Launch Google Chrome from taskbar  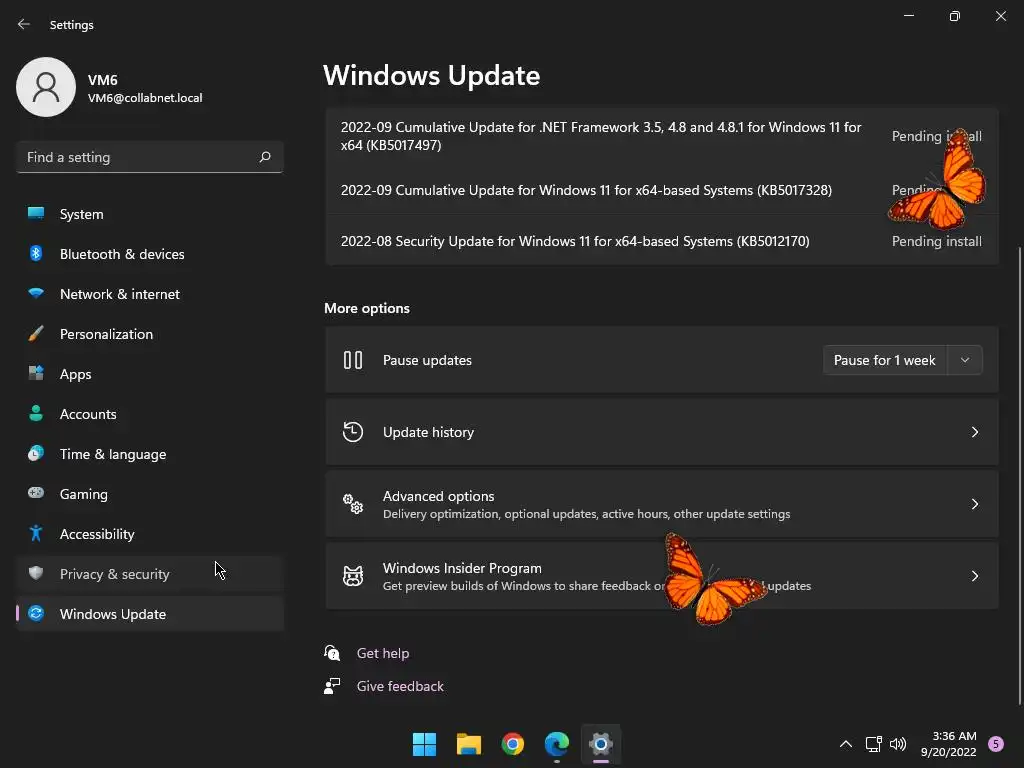(x=513, y=744)
